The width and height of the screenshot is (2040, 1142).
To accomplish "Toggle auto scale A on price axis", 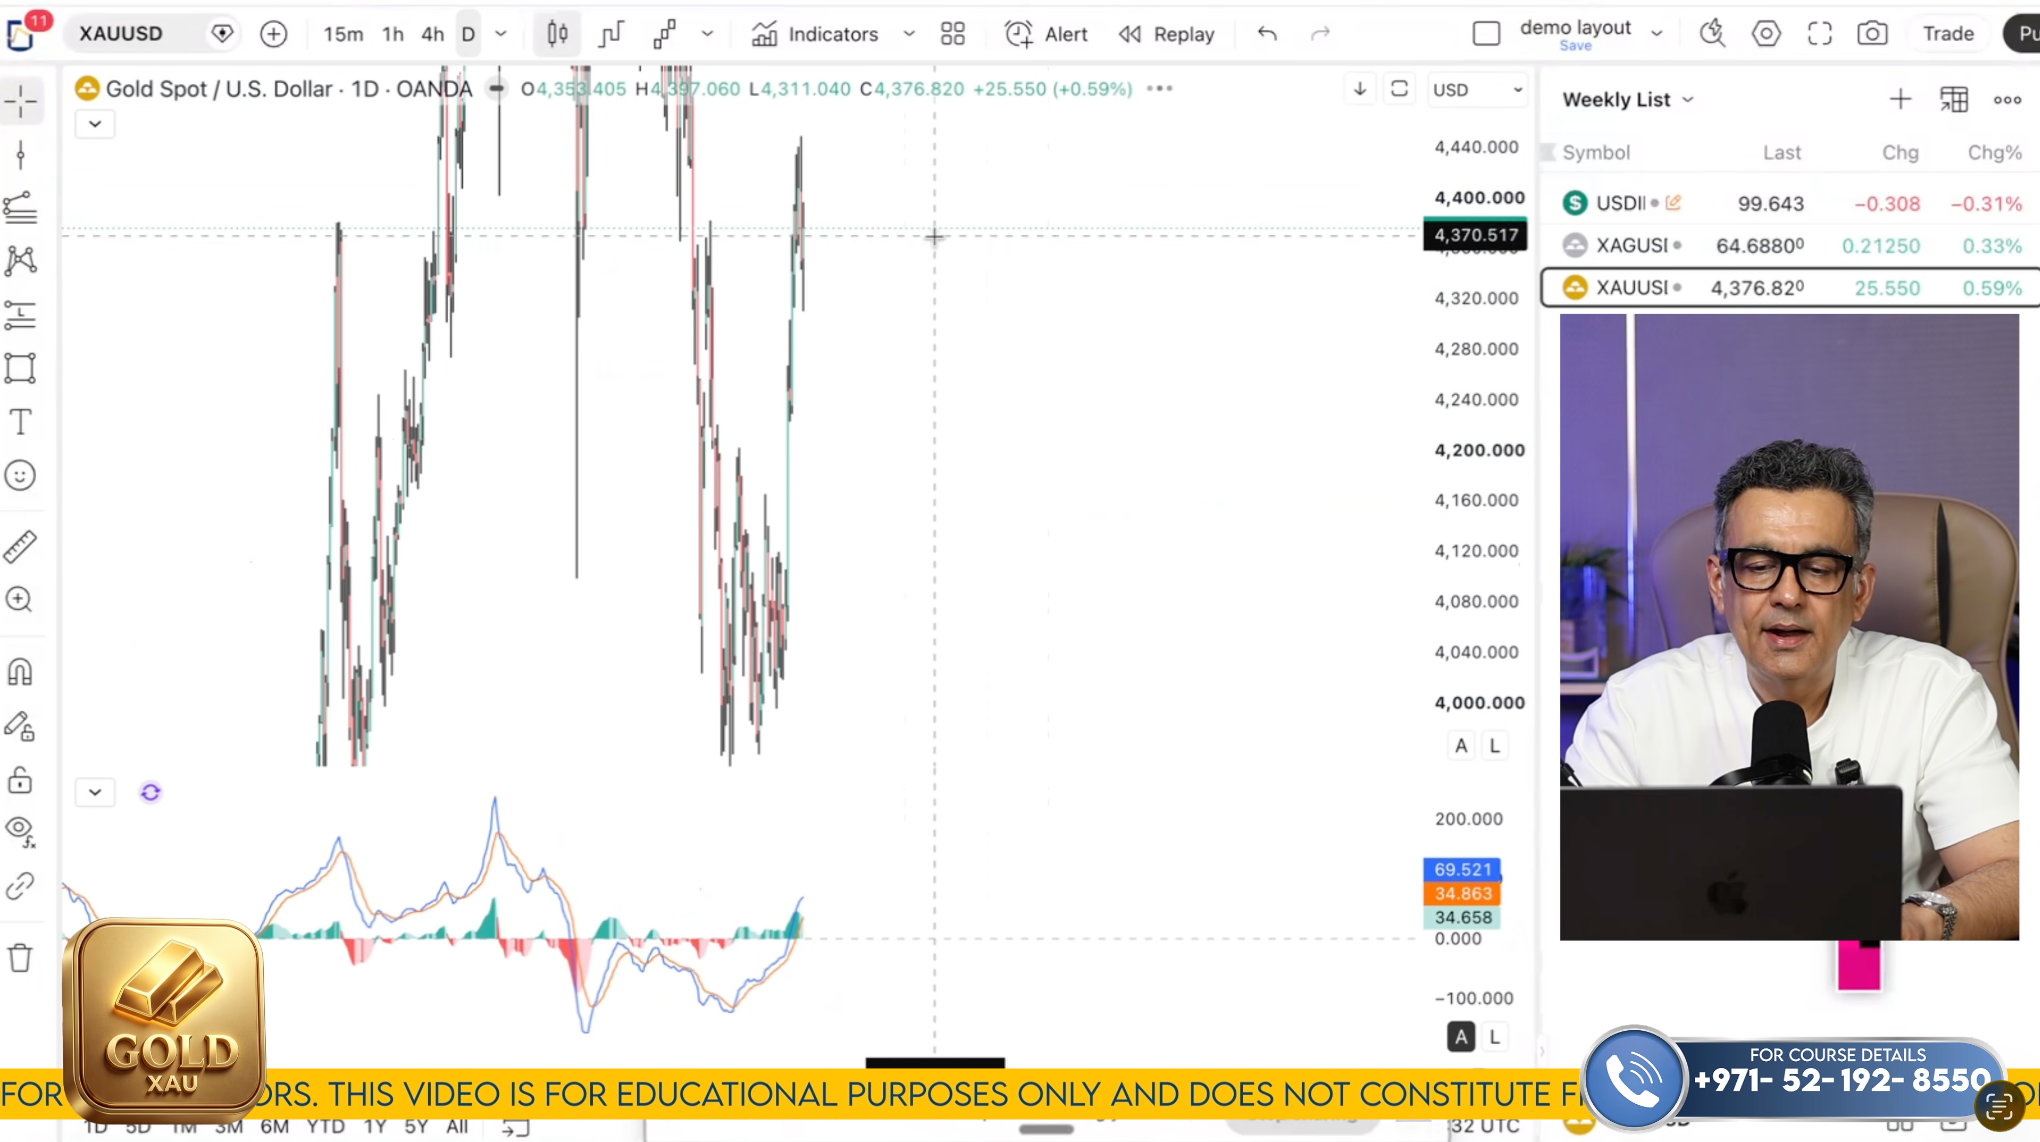I will click(x=1461, y=746).
